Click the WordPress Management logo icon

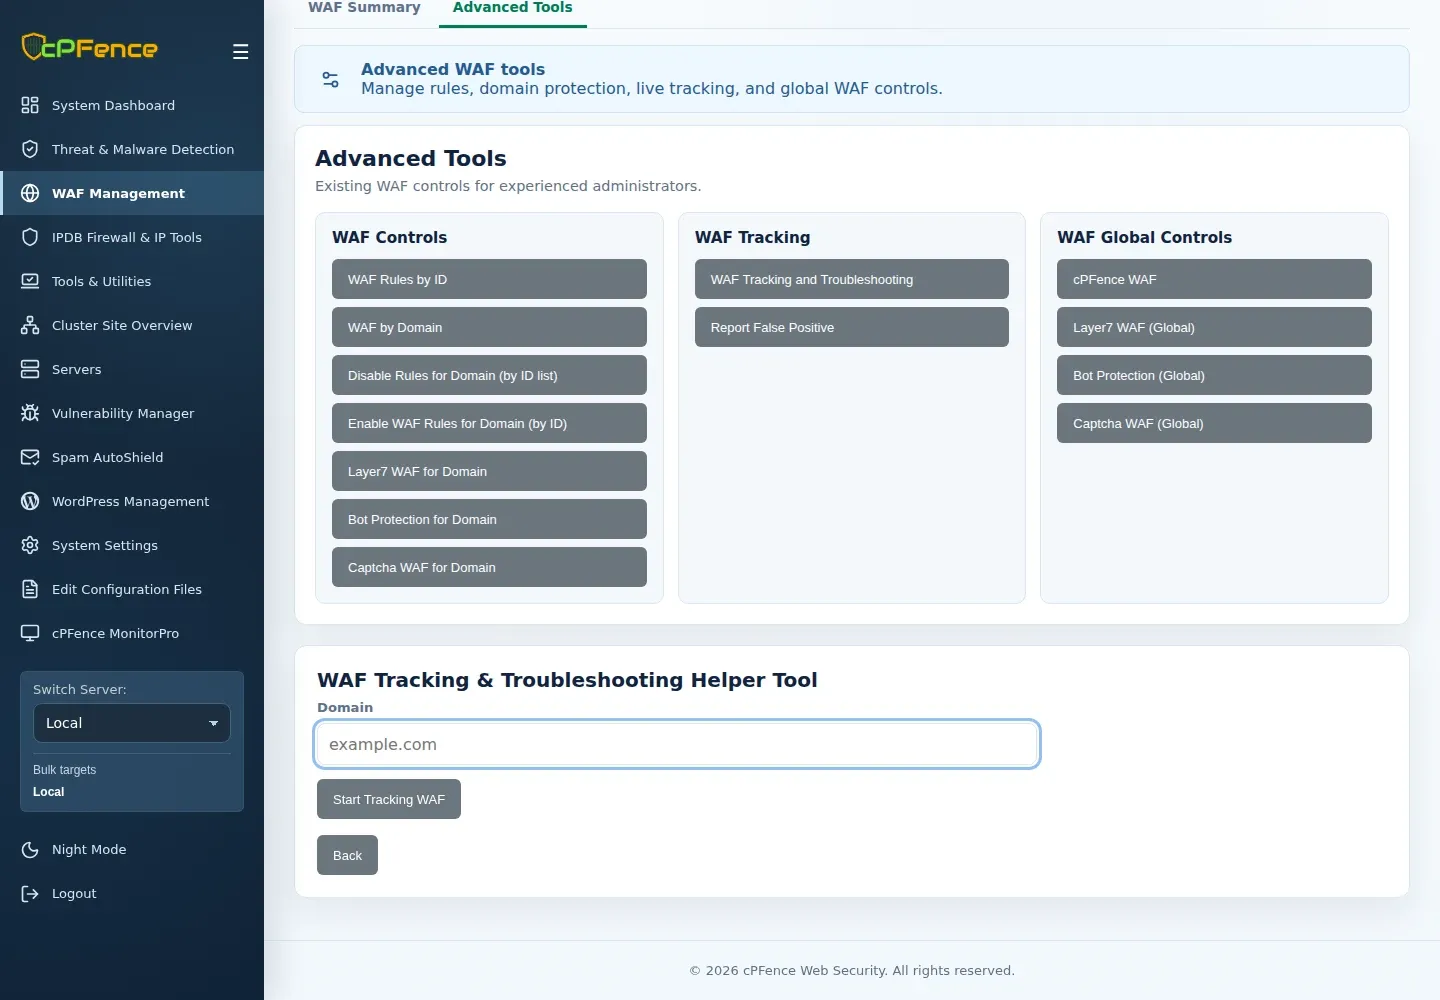tap(30, 501)
